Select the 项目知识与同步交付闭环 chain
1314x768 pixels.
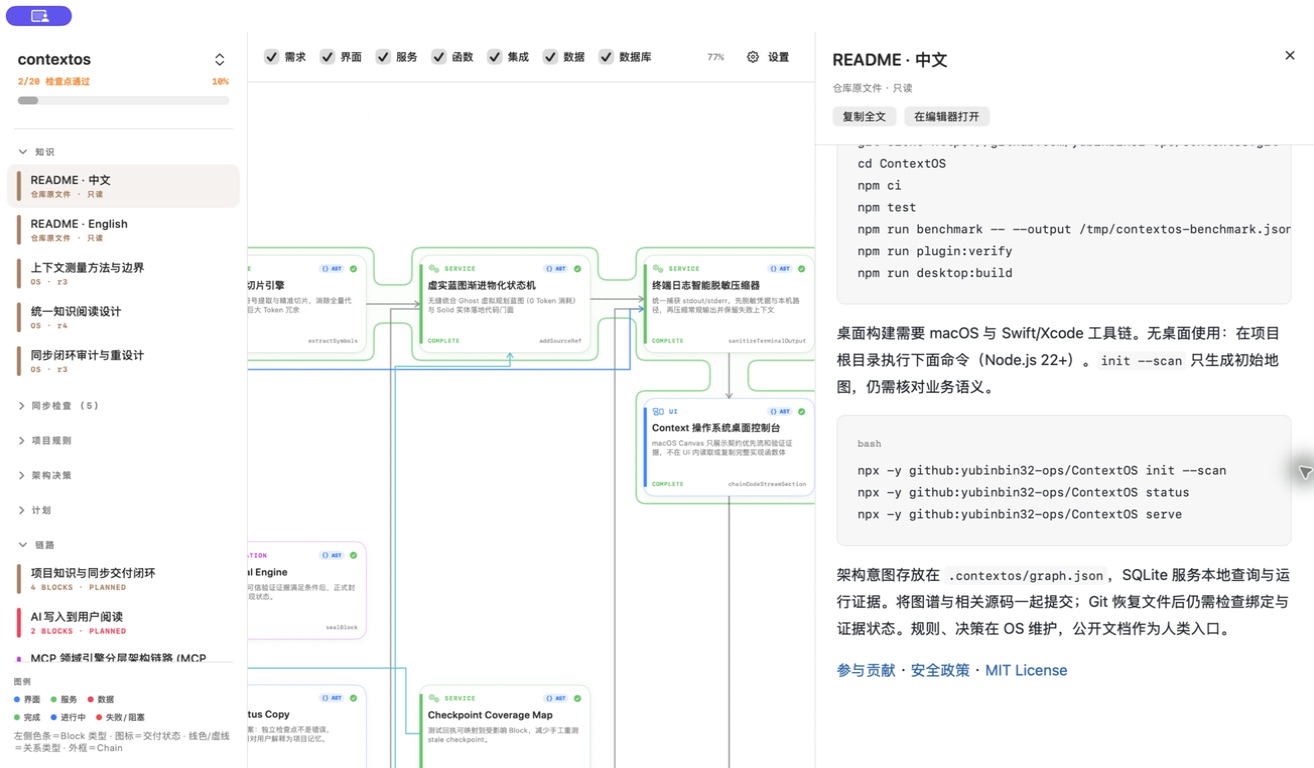pyautogui.click(x=123, y=579)
